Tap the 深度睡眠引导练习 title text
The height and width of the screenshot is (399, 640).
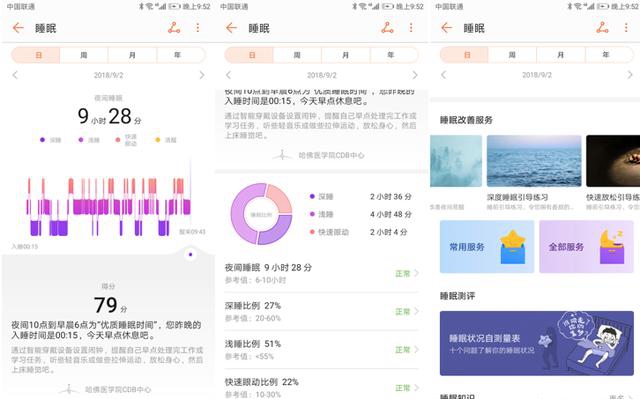coord(517,197)
